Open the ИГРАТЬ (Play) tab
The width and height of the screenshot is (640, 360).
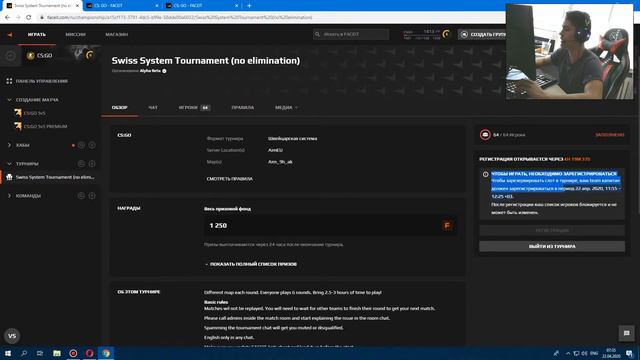tap(37, 35)
